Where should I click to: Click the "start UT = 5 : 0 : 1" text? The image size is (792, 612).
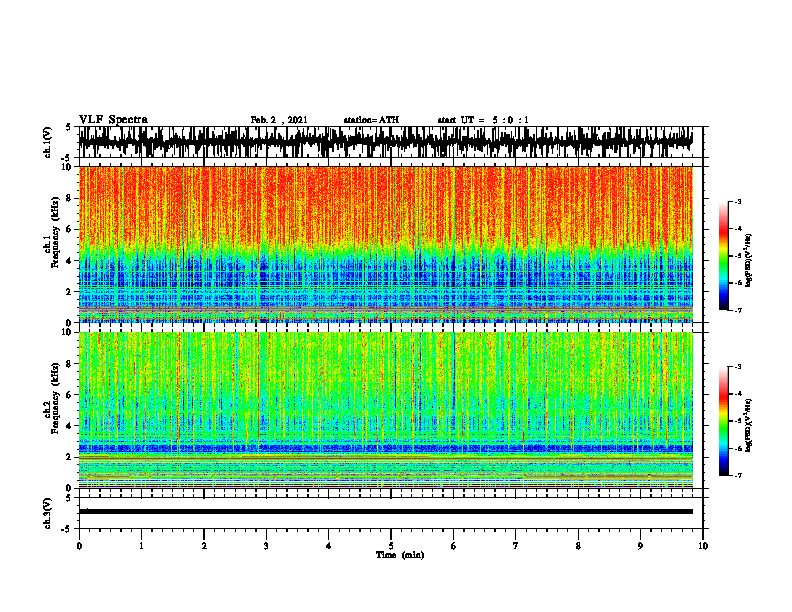[483, 120]
